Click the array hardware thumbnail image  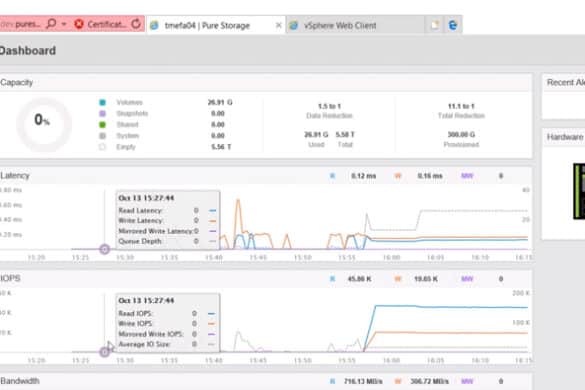coord(579,191)
